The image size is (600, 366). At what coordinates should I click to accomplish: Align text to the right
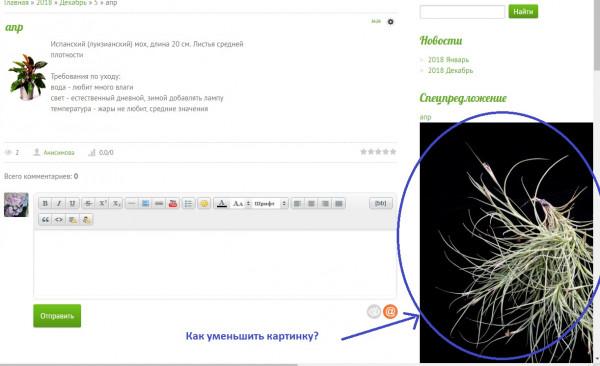click(x=325, y=203)
